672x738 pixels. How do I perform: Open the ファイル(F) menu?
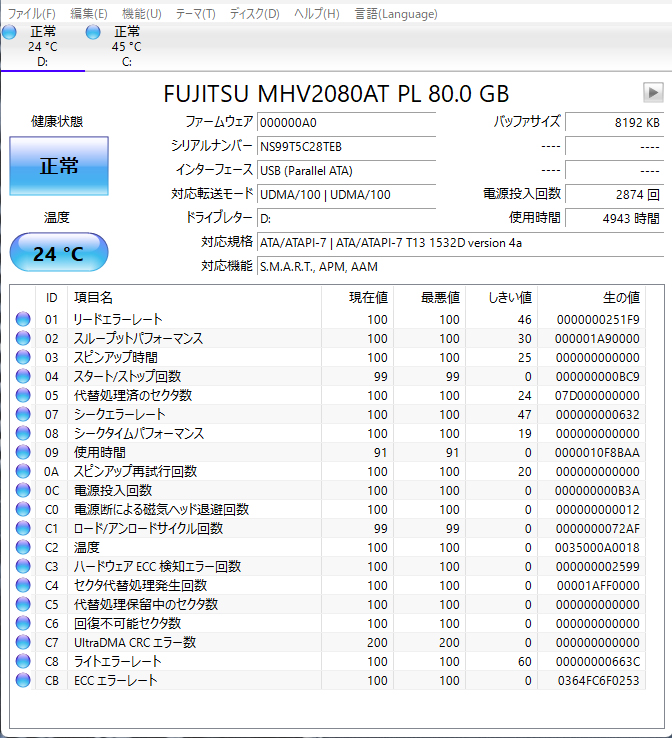tap(32, 13)
